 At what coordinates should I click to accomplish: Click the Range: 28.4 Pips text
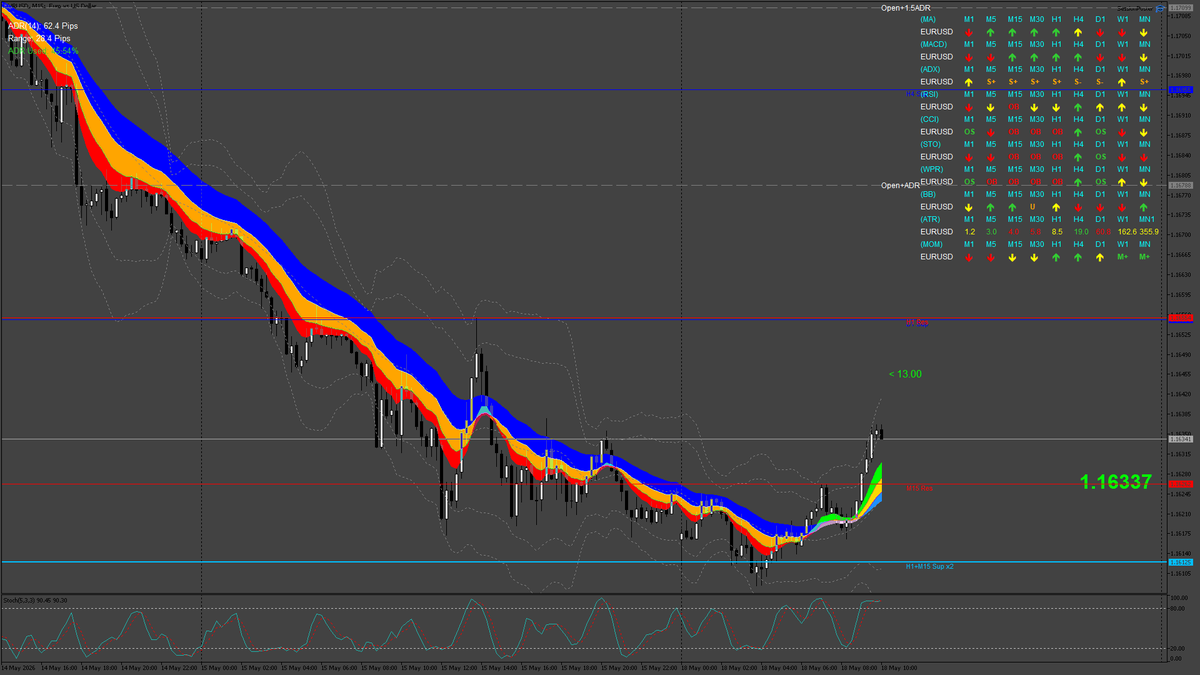(40, 38)
